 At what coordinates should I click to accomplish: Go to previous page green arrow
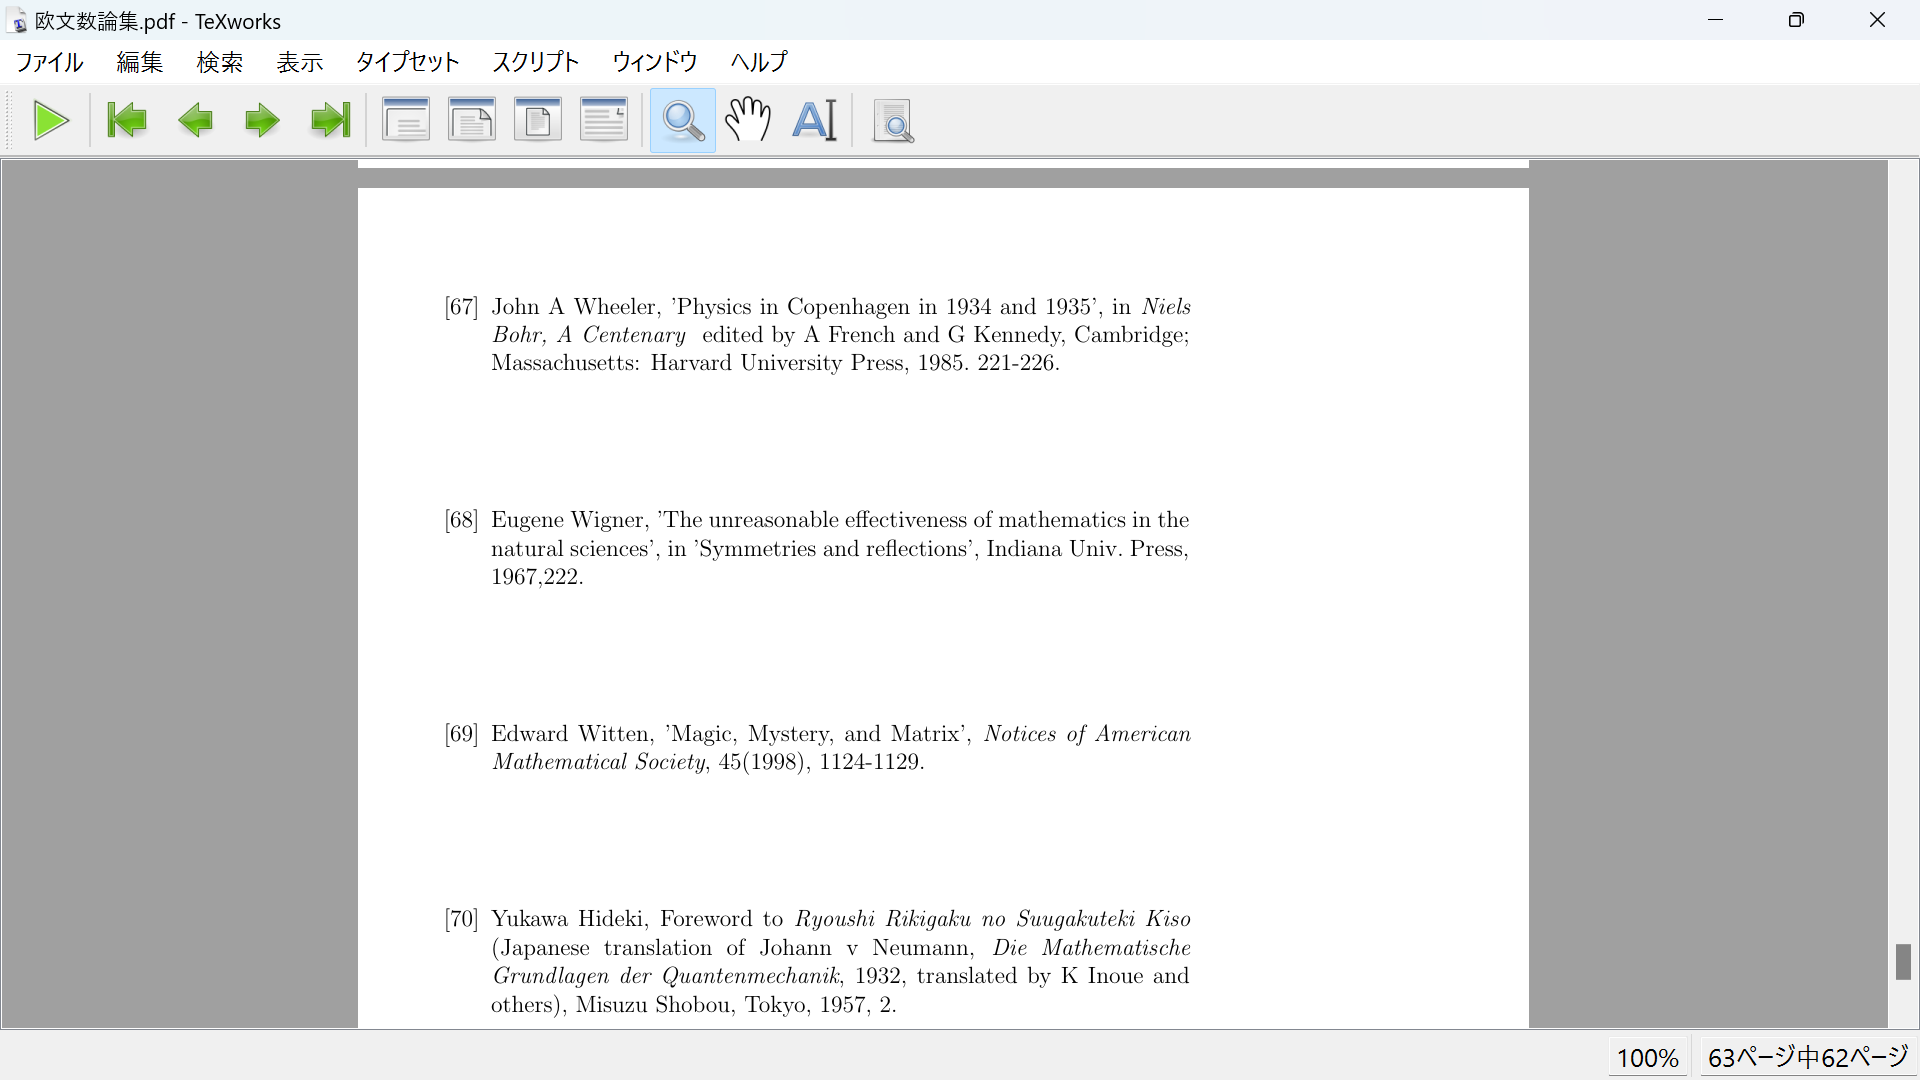click(x=195, y=121)
